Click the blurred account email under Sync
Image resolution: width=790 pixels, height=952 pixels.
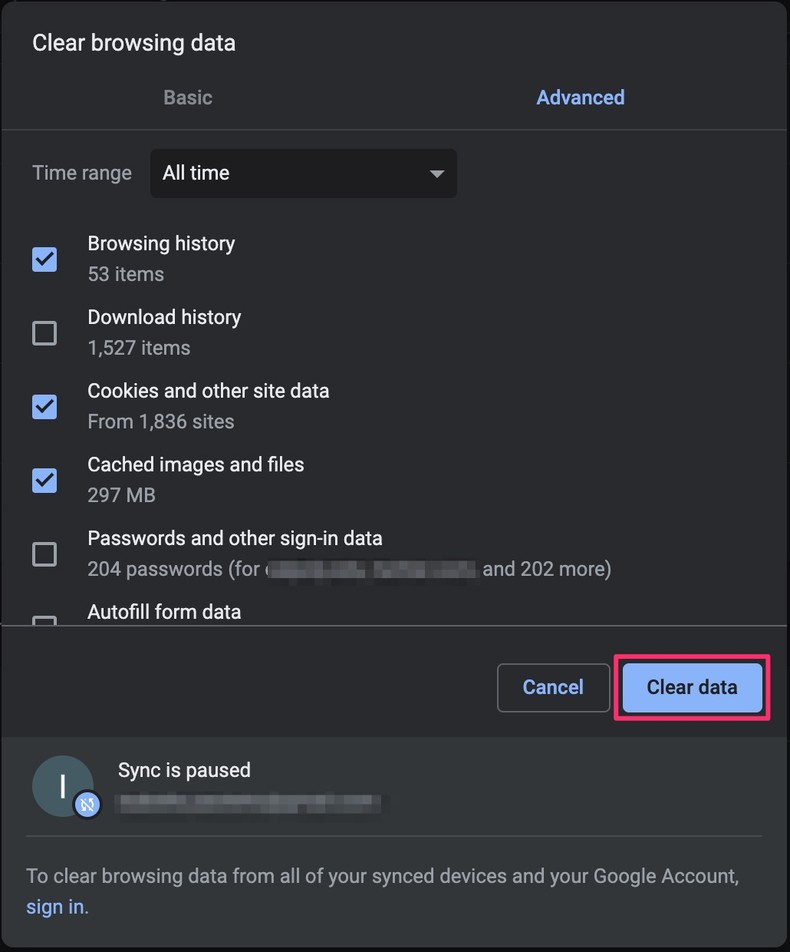click(x=250, y=802)
